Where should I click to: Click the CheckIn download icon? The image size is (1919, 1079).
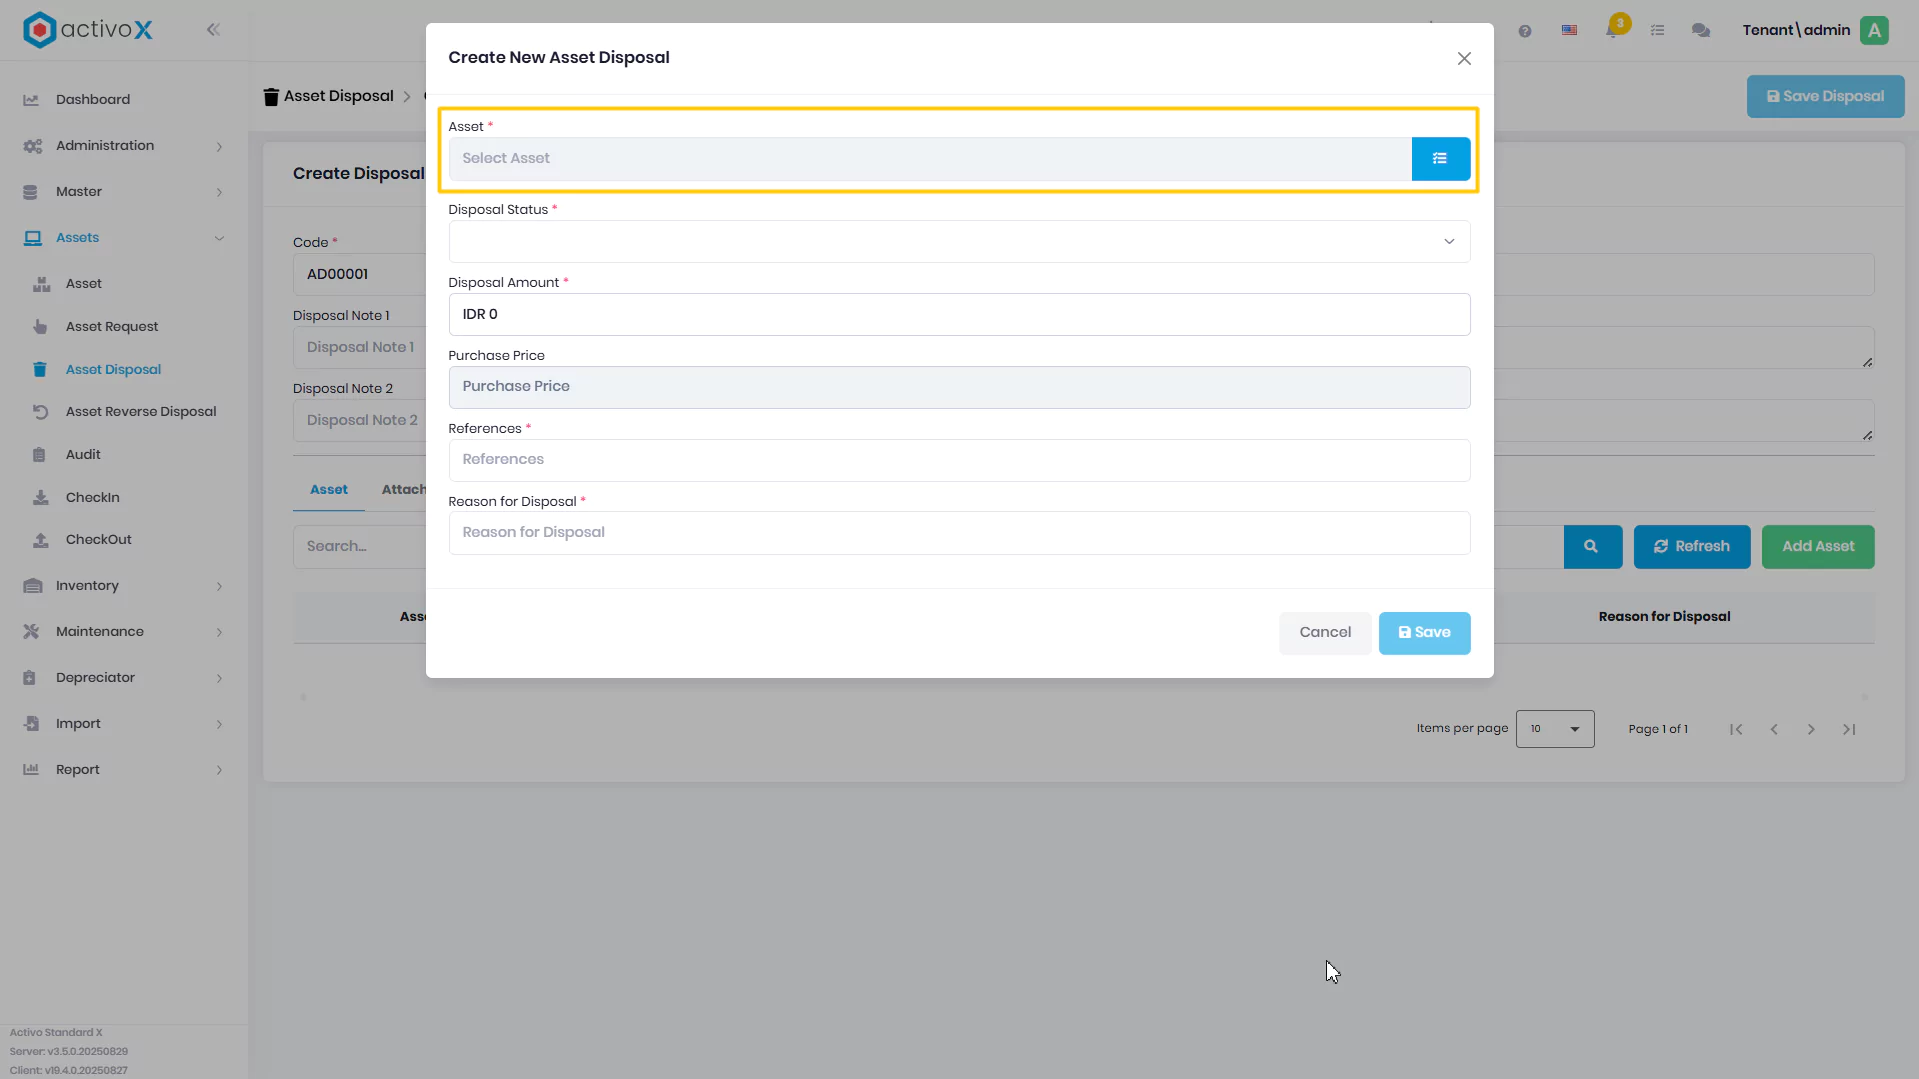pos(41,498)
